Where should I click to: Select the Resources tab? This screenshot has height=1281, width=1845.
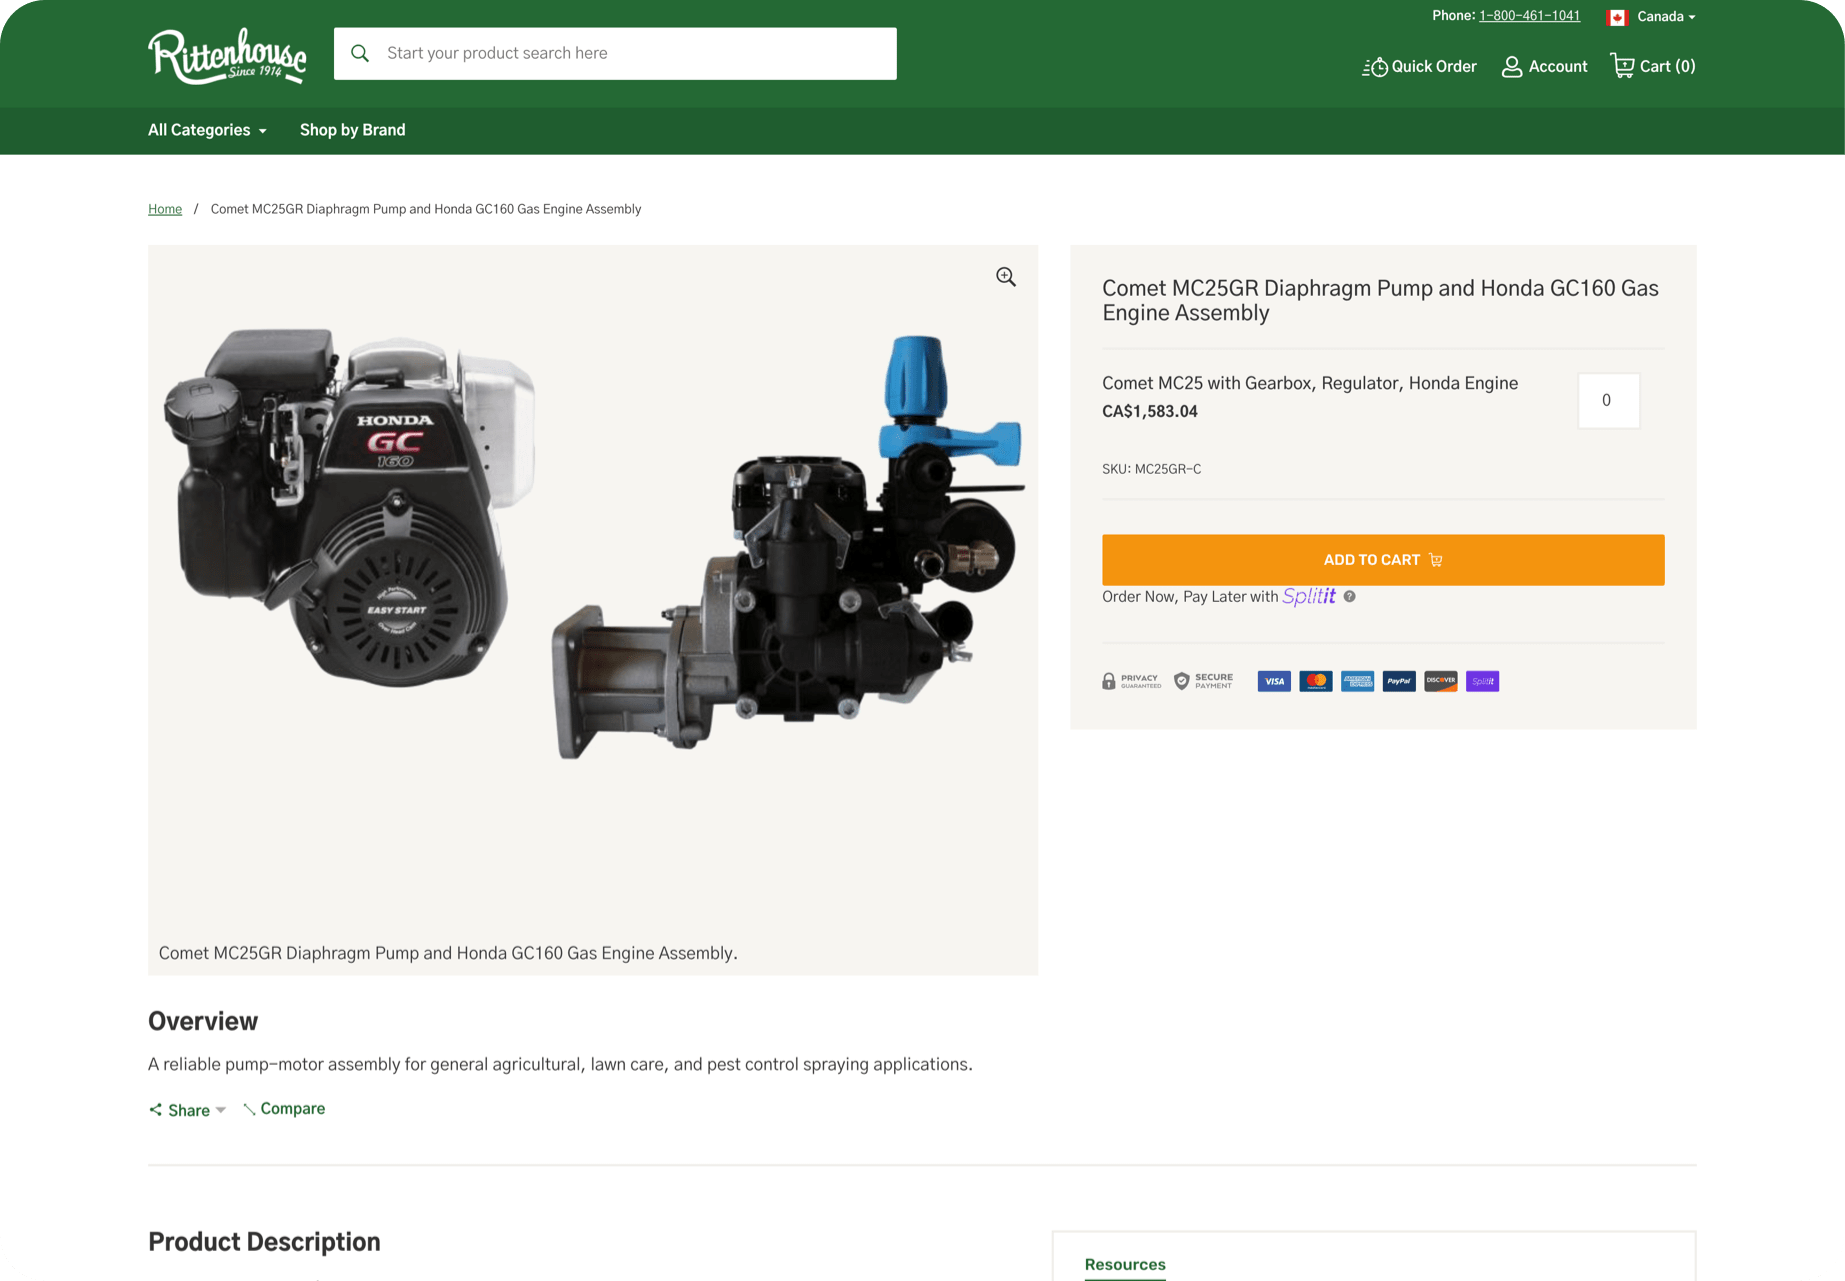[x=1125, y=1264]
